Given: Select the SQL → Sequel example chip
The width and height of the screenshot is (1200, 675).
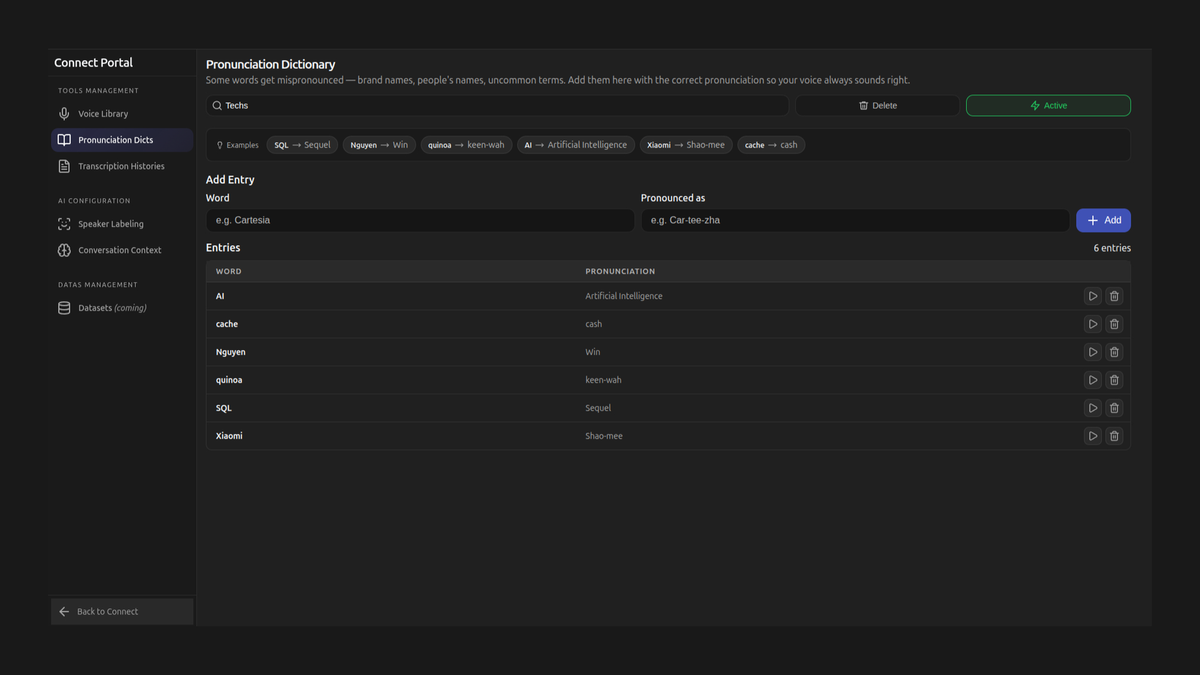Looking at the screenshot, I should 302,145.
